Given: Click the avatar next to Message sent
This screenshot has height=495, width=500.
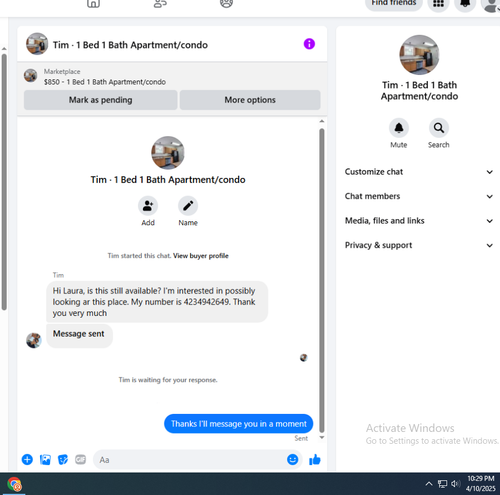Looking at the screenshot, I should (34, 340).
